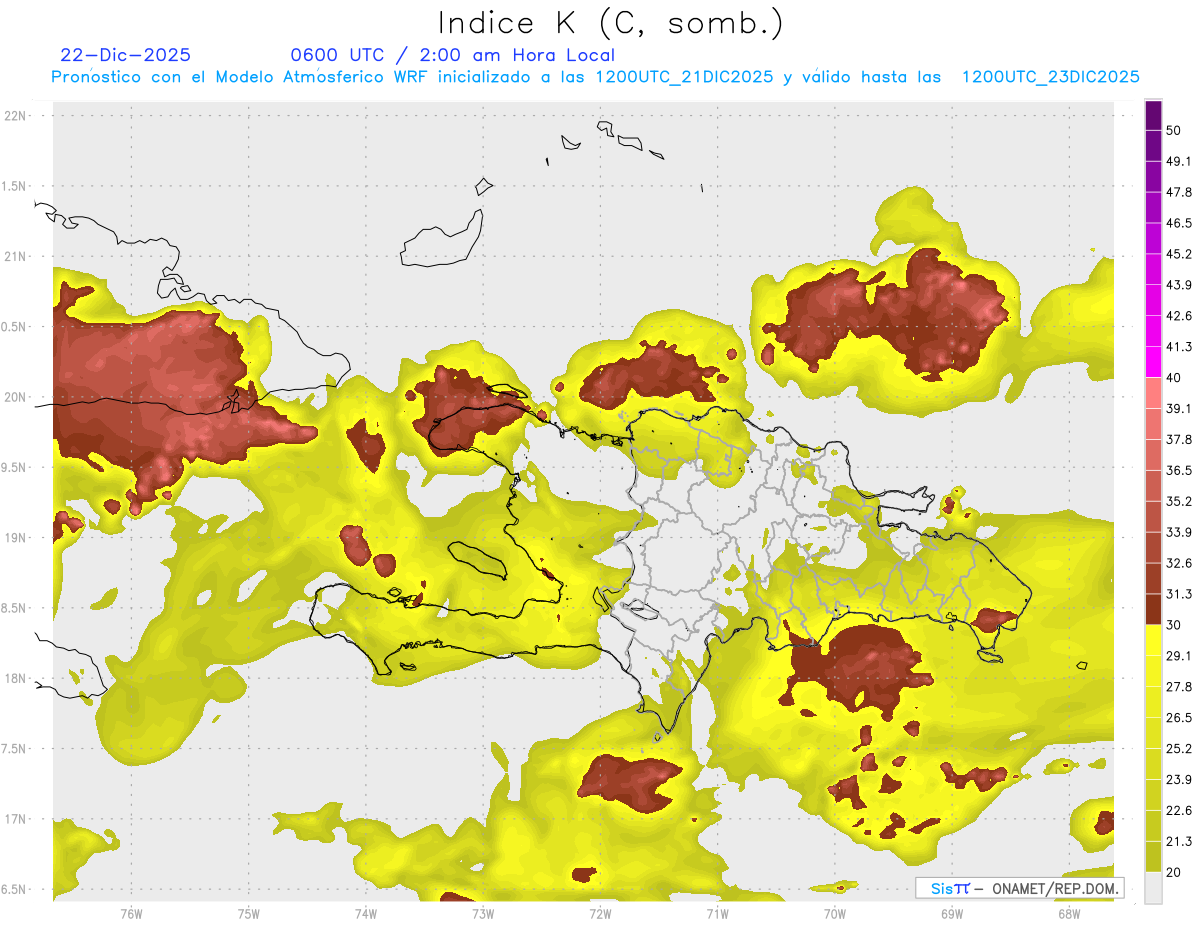
Task: Click the '47.8' colorbar value
Action: pos(1179,192)
